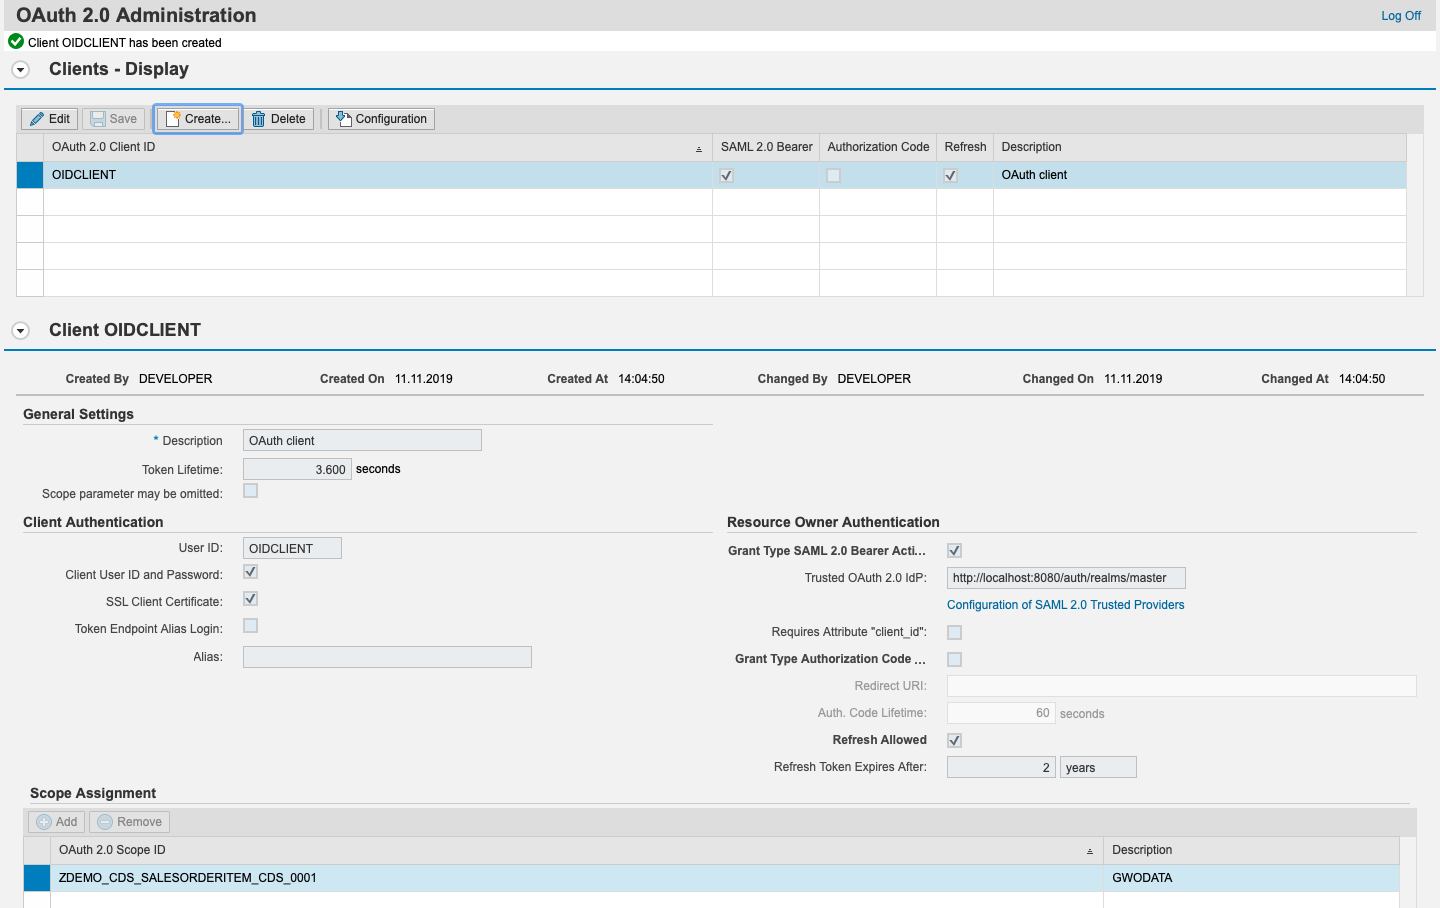This screenshot has height=908, width=1440.
Task: Click the Delete trash button
Action: (279, 119)
